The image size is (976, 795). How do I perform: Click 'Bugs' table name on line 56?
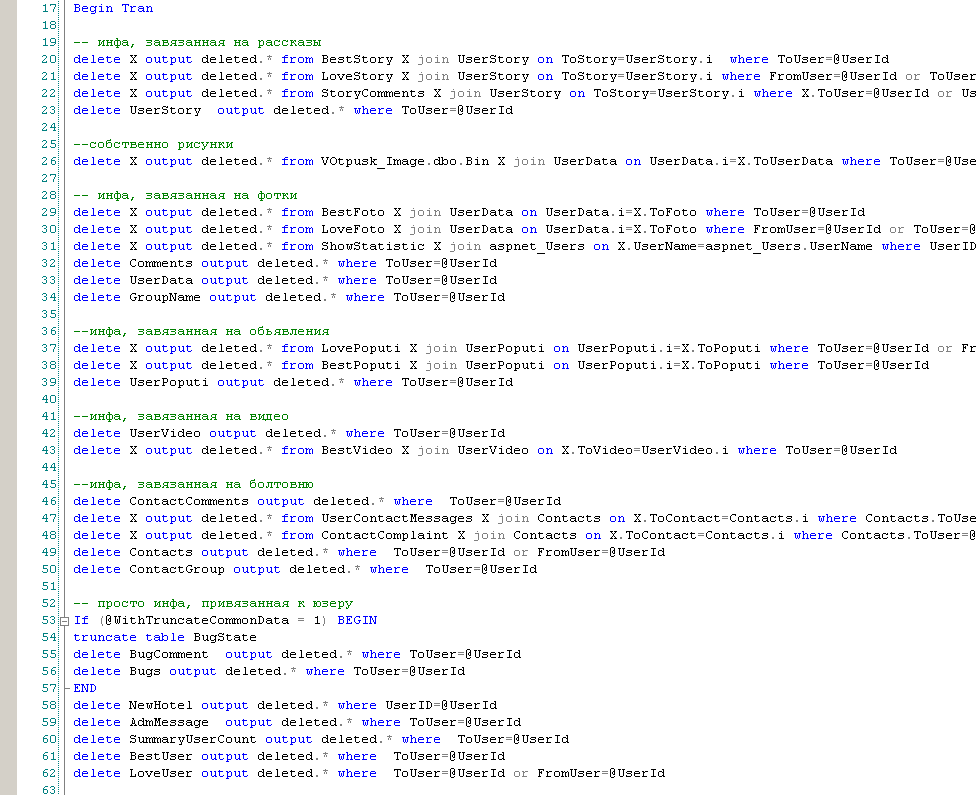(x=145, y=672)
